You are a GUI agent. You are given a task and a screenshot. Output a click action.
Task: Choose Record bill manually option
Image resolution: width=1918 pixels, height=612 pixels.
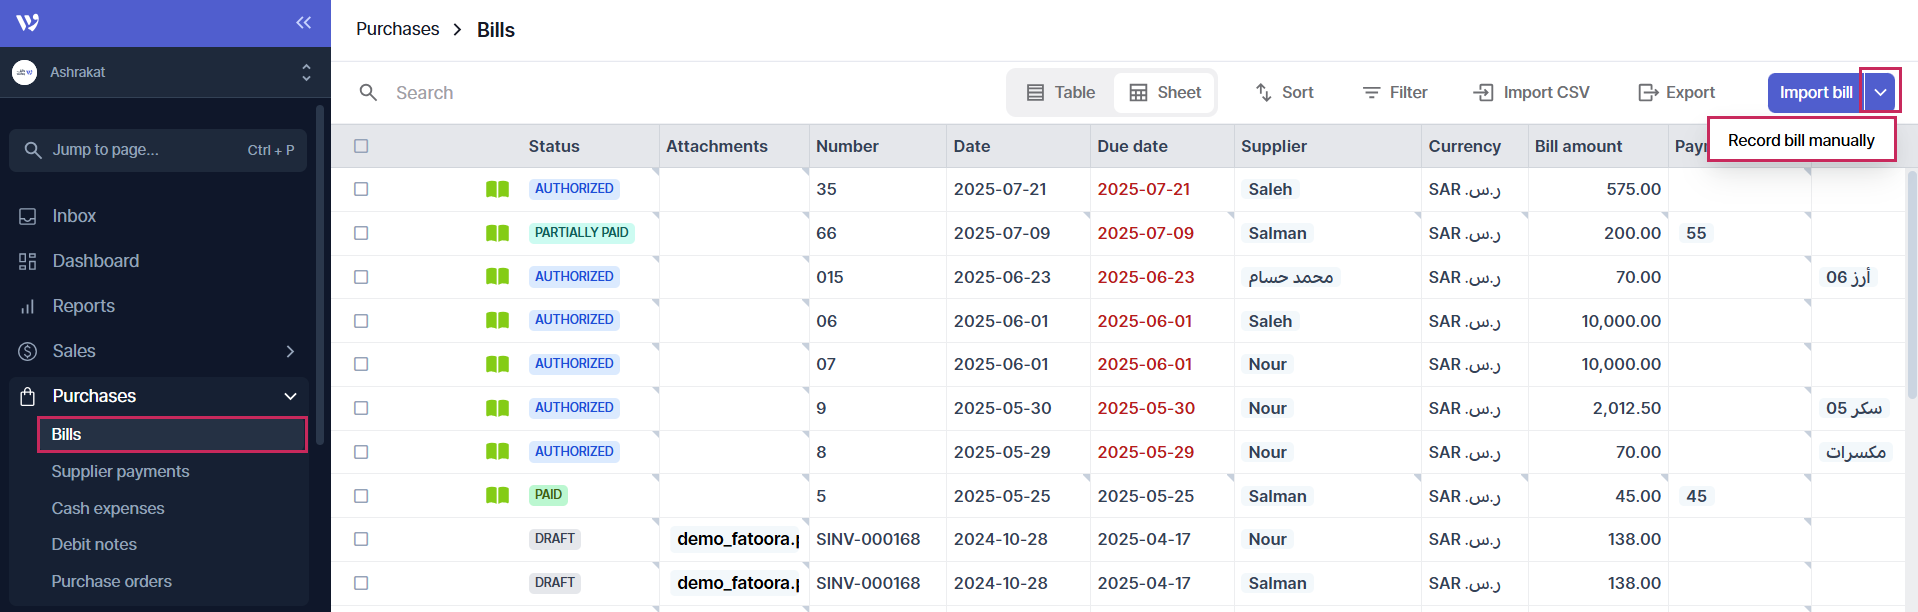1800,140
